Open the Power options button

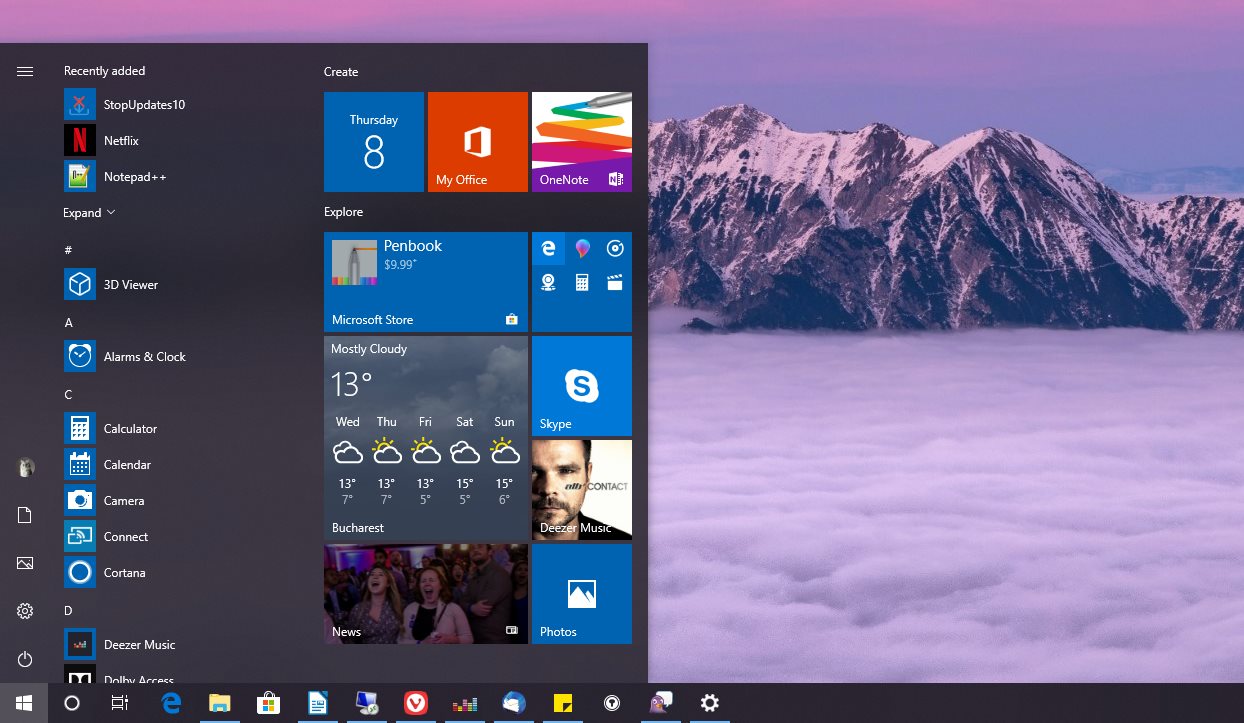click(25, 659)
